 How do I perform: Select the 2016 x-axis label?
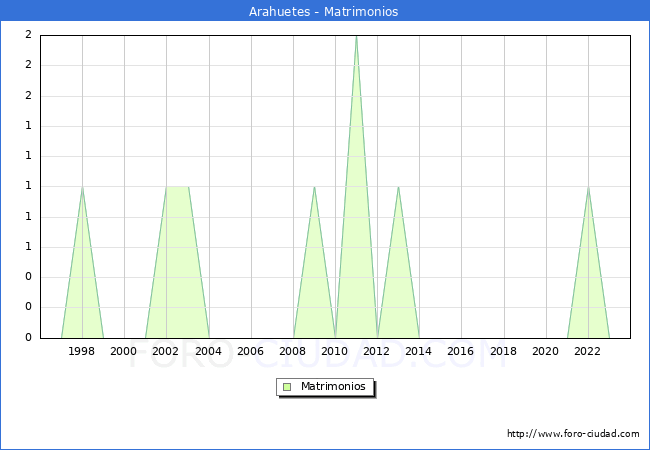(x=461, y=351)
